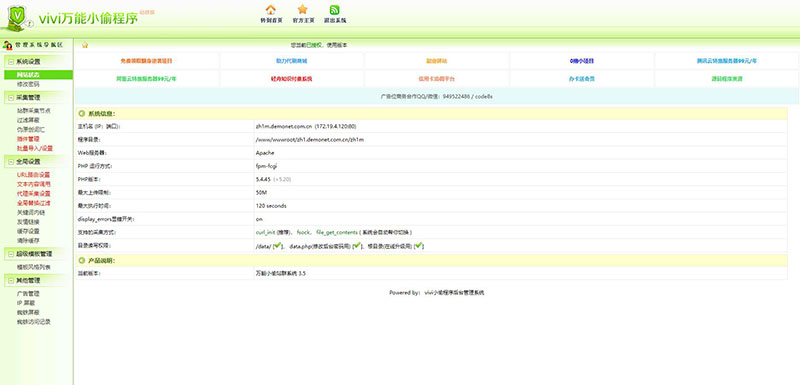The image size is (800, 385).
Task: Collapse the 采集管理 sidebar section
Action: pyautogui.click(x=11, y=97)
